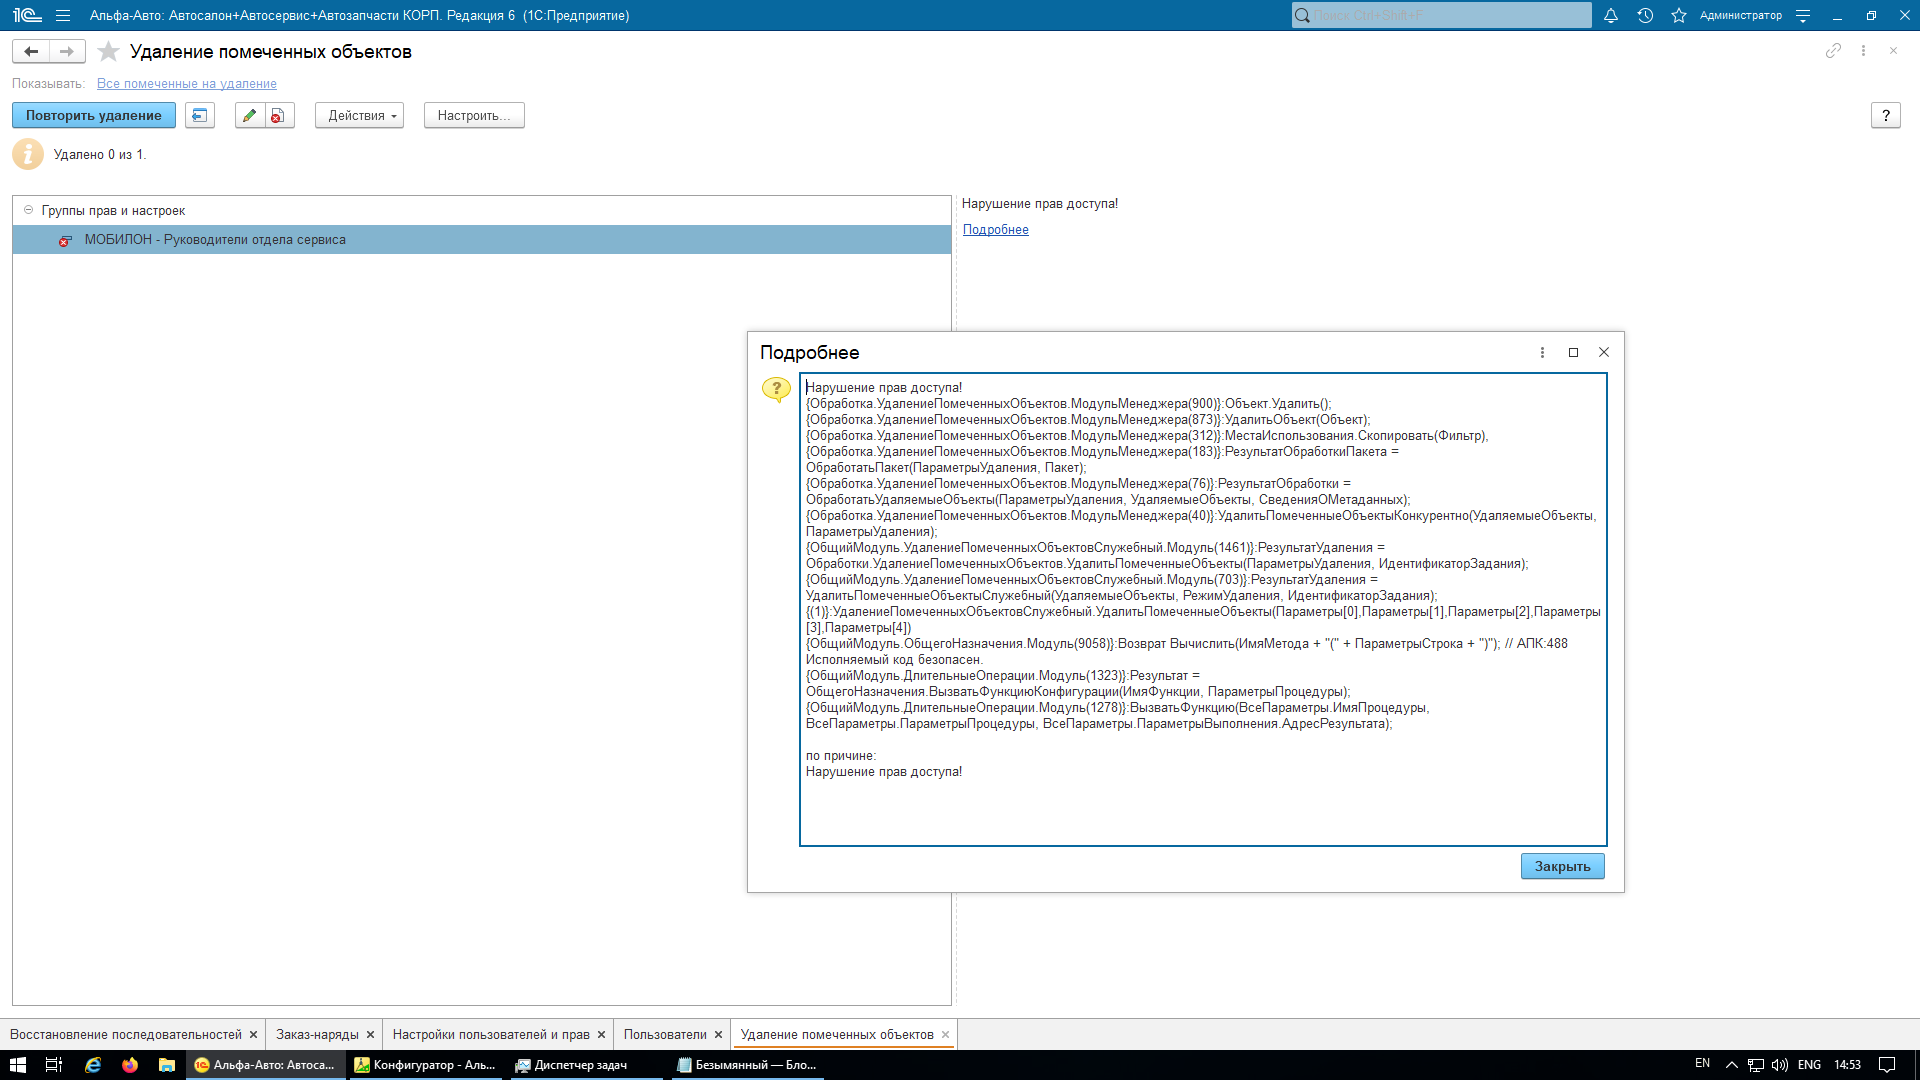Click the Администратор user name
This screenshot has width=1920, height=1080.
point(1740,15)
